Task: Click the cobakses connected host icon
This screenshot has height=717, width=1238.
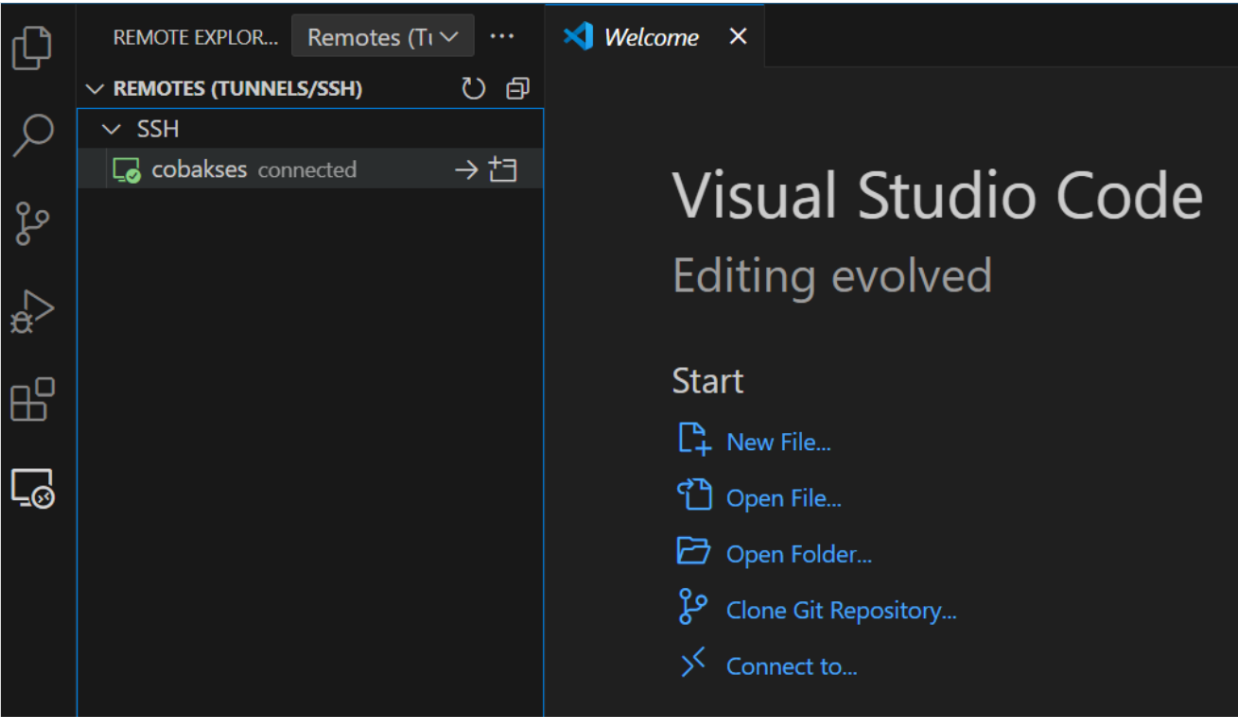Action: (127, 170)
